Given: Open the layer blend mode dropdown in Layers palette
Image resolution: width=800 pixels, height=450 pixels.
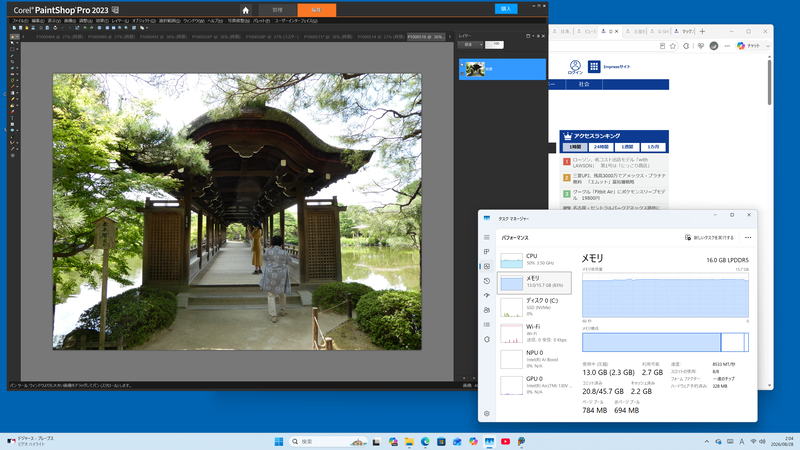Looking at the screenshot, I should point(470,44).
